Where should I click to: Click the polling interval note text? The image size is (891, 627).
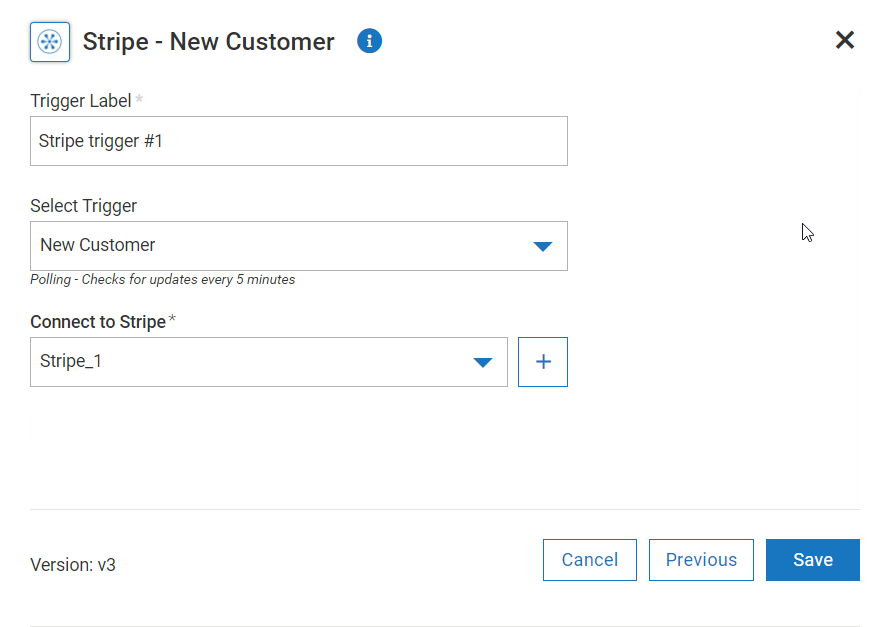pos(163,280)
